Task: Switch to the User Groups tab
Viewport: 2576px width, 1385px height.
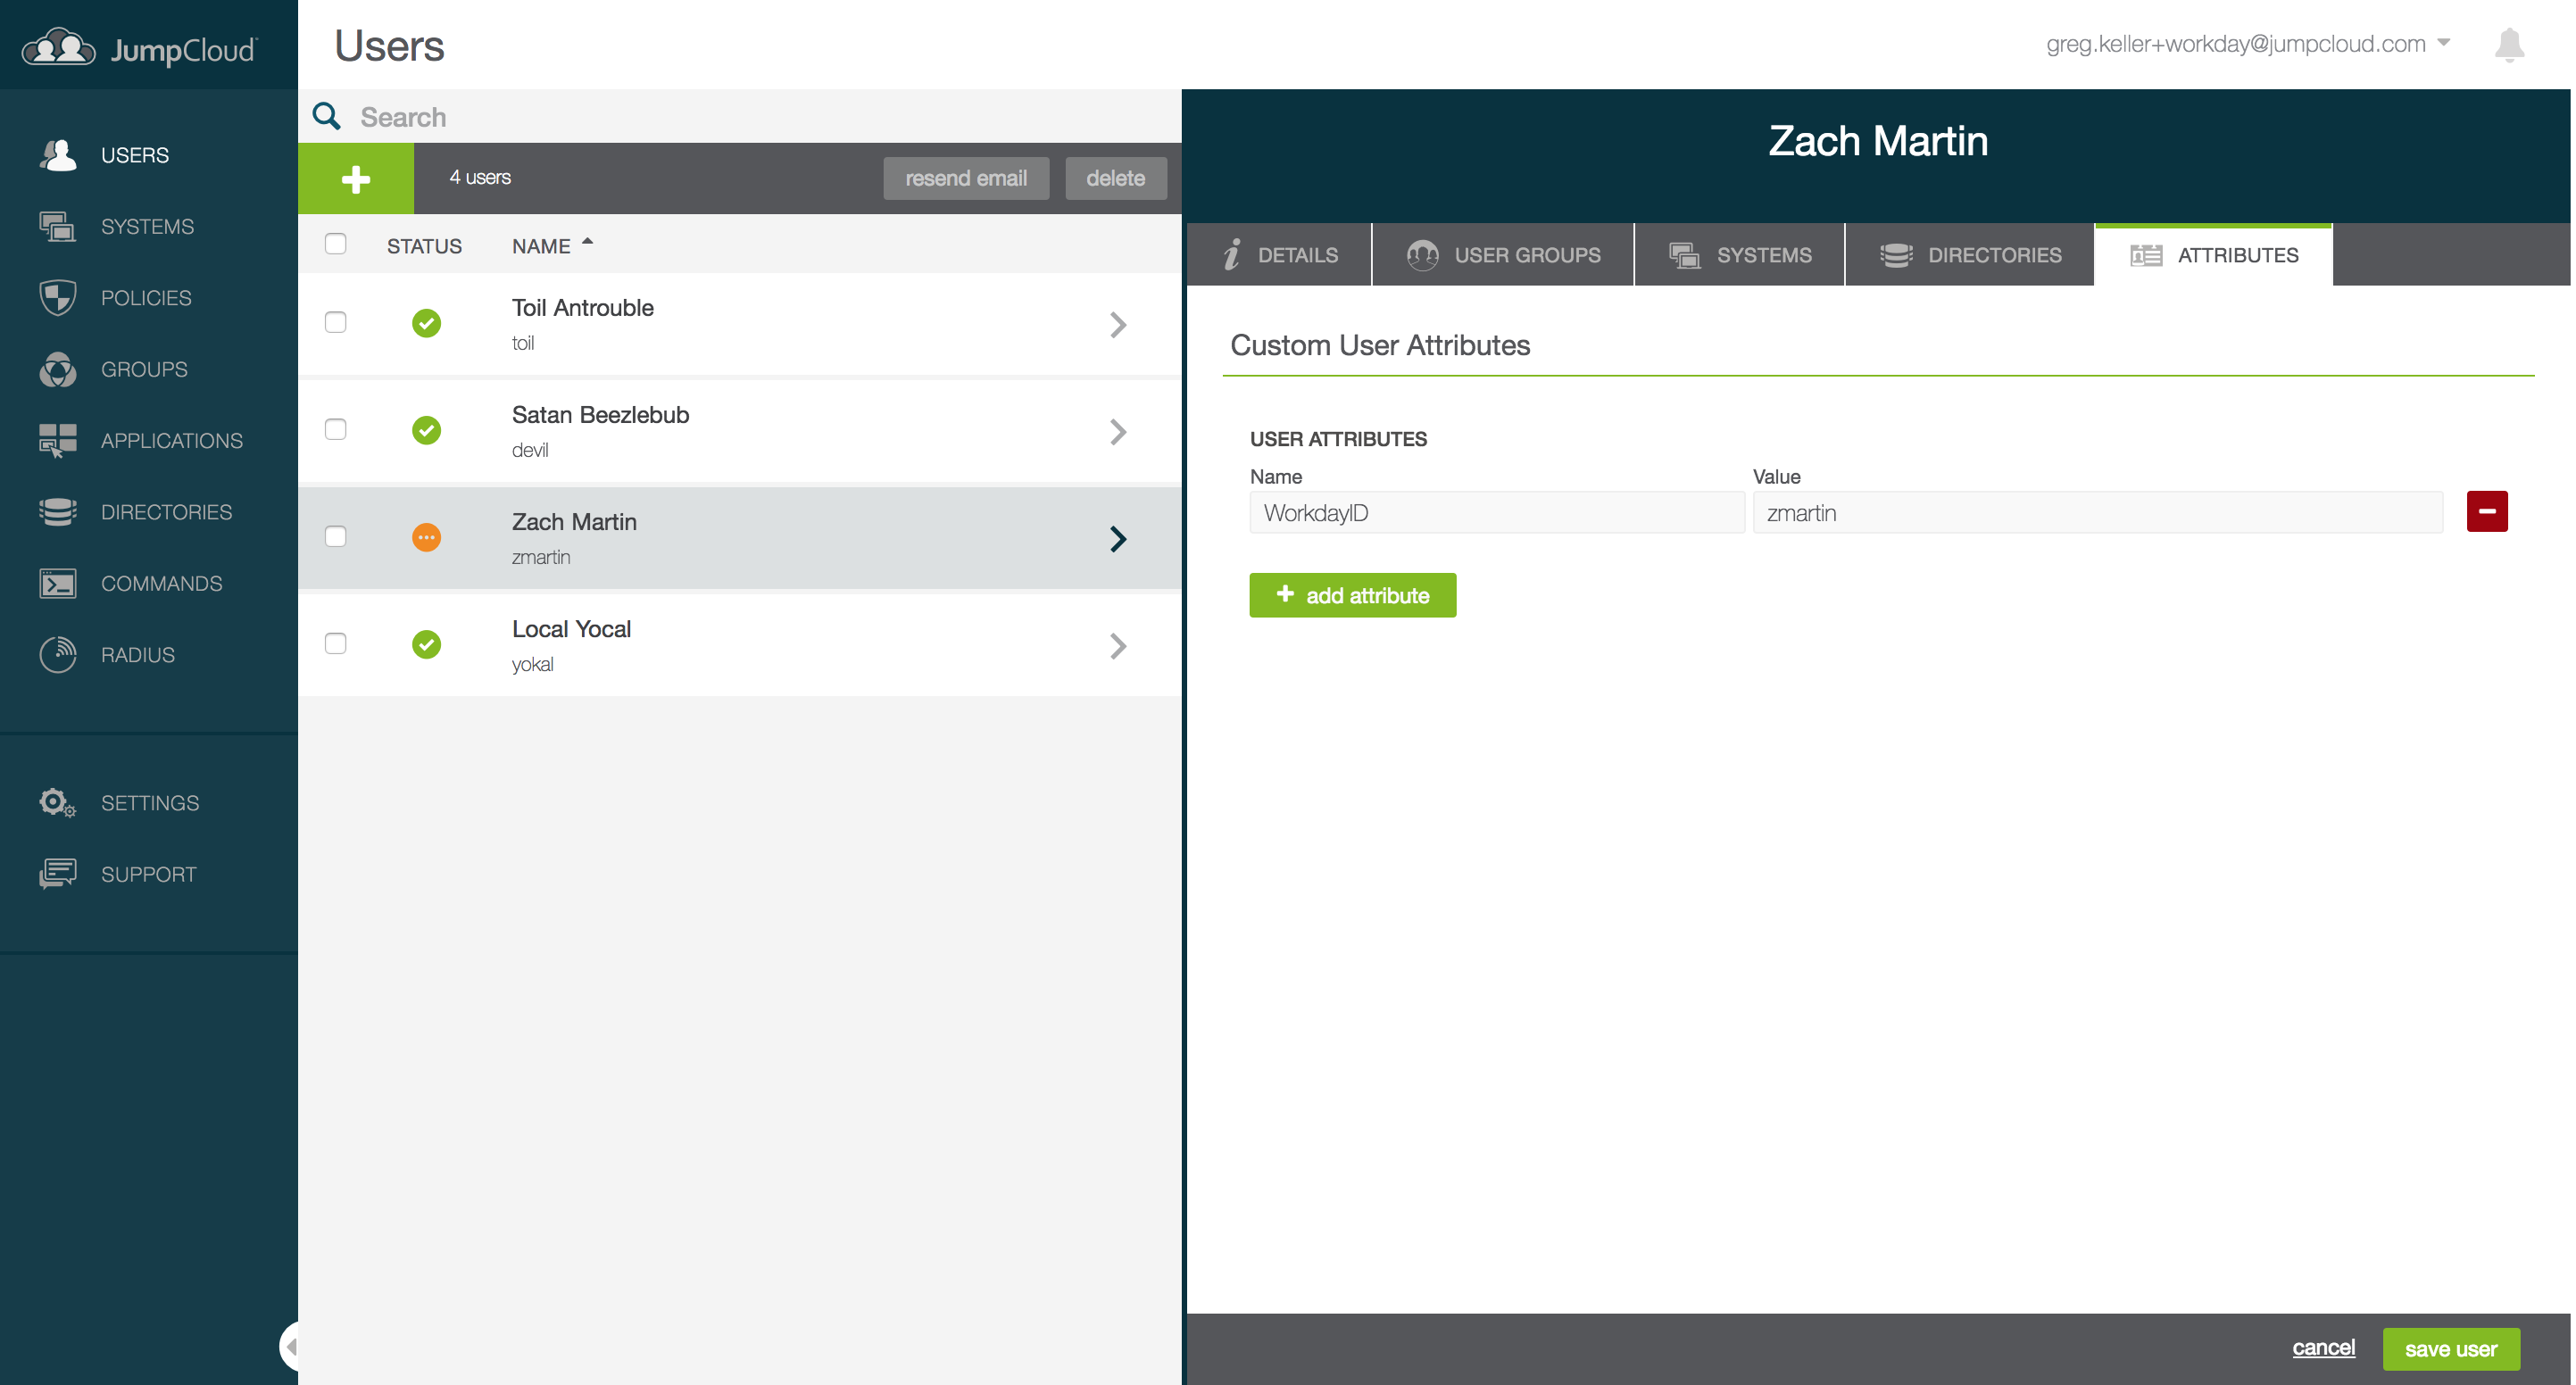Action: click(1503, 255)
